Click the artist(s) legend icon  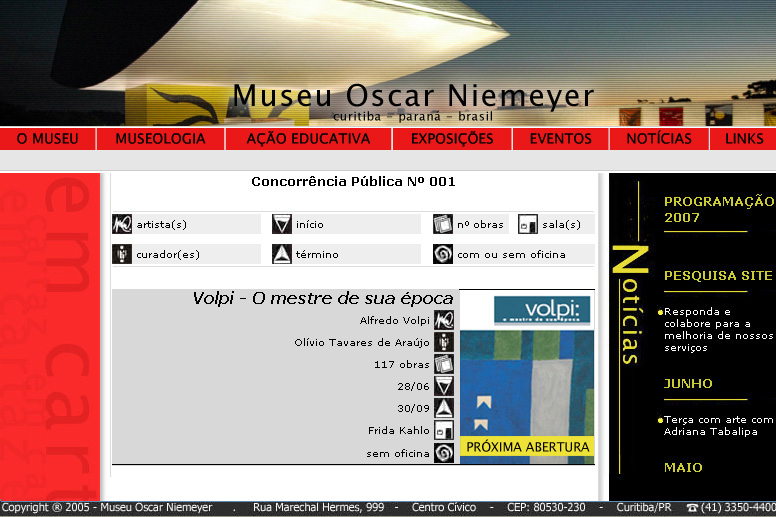tap(122, 224)
